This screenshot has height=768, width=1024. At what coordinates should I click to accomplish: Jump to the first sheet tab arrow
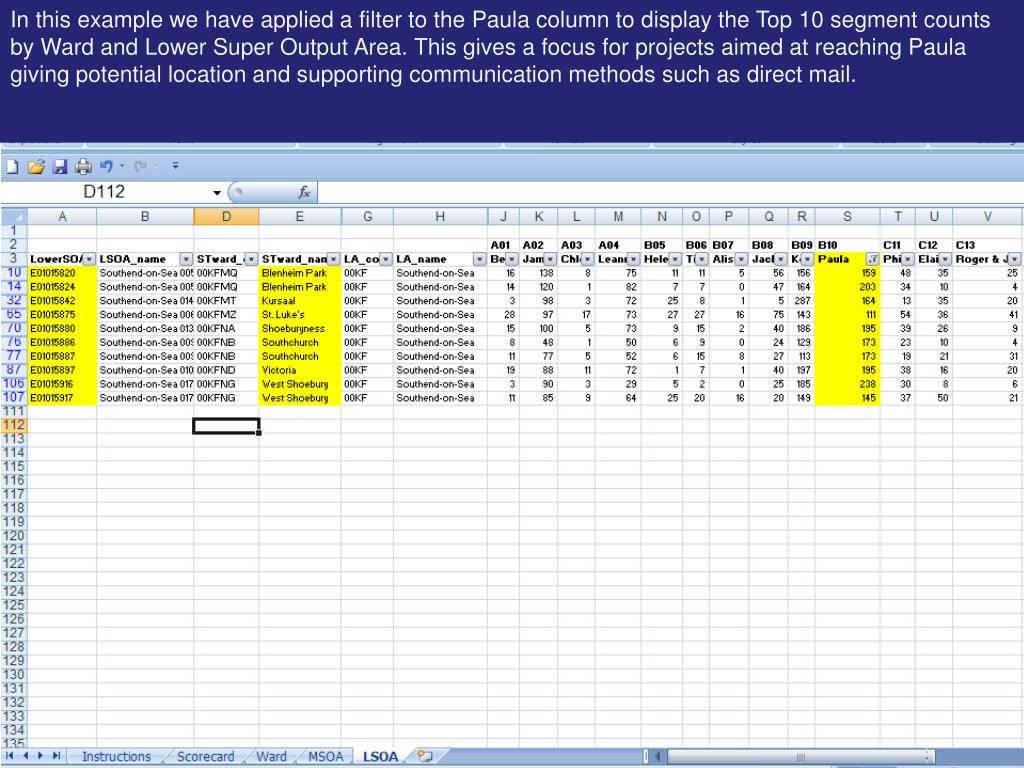(x=10, y=756)
